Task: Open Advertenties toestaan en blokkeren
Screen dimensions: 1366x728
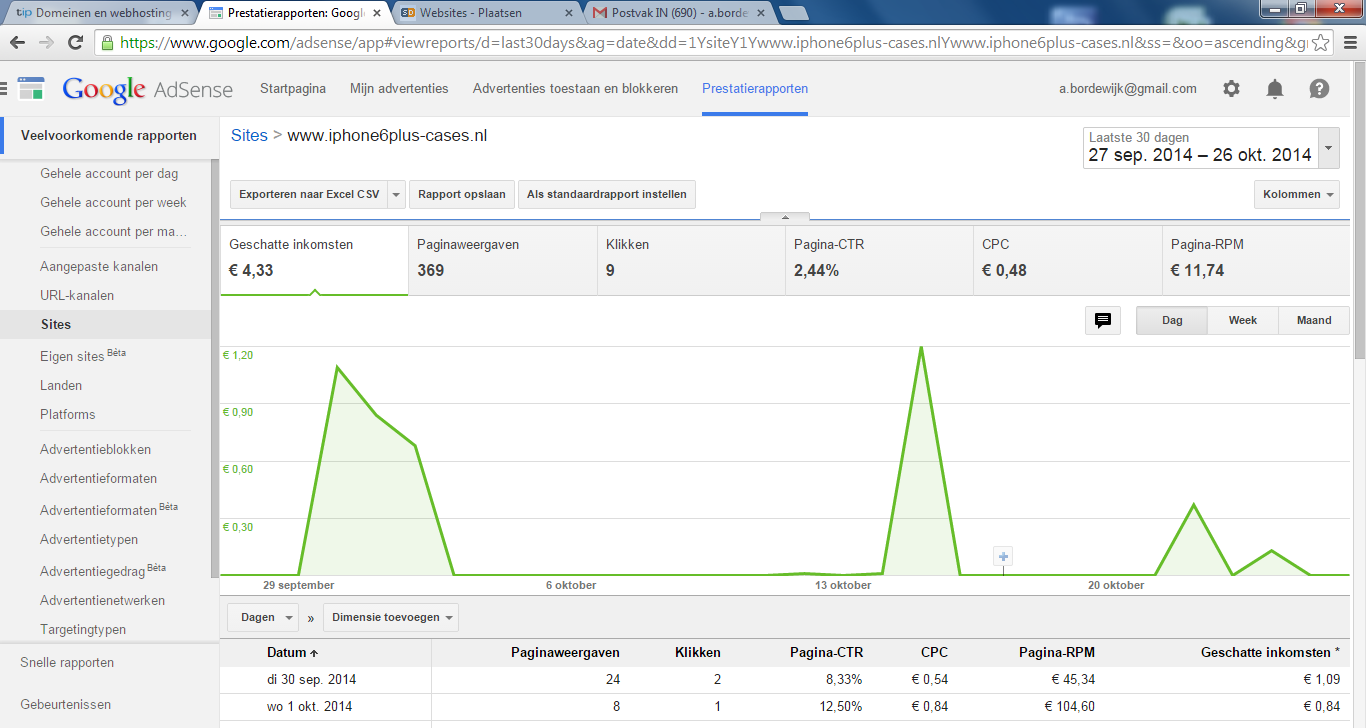Action: [x=575, y=88]
